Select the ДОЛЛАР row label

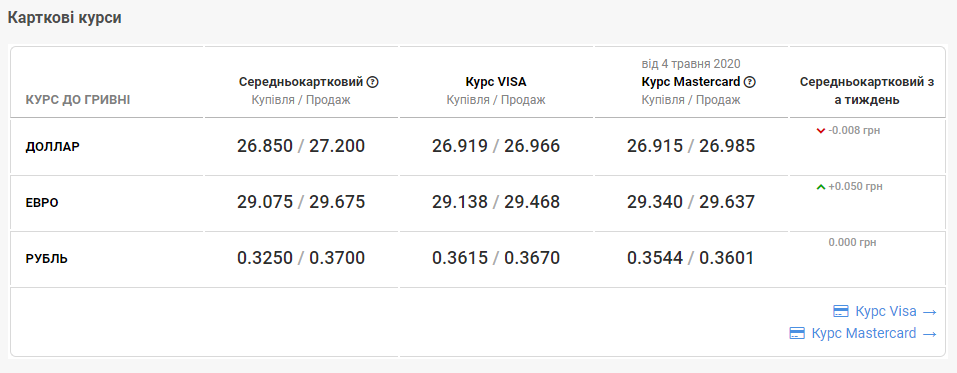point(52,147)
